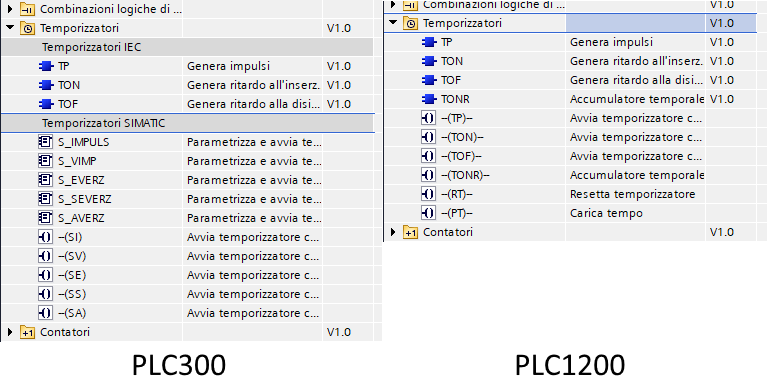Viewport: 768px width, 379px height.
Task: Select the TON block icon in PLC300 list
Action: point(46,85)
